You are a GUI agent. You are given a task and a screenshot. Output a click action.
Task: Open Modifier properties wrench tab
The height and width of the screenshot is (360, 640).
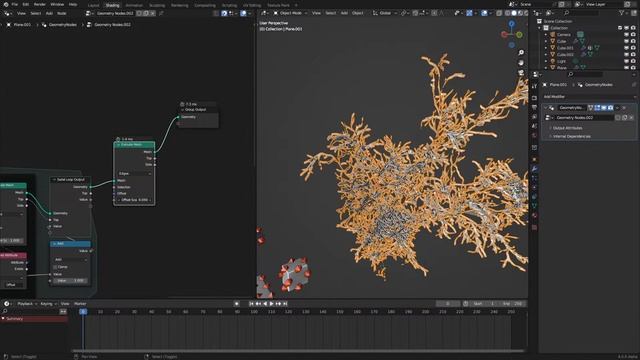coord(534,169)
